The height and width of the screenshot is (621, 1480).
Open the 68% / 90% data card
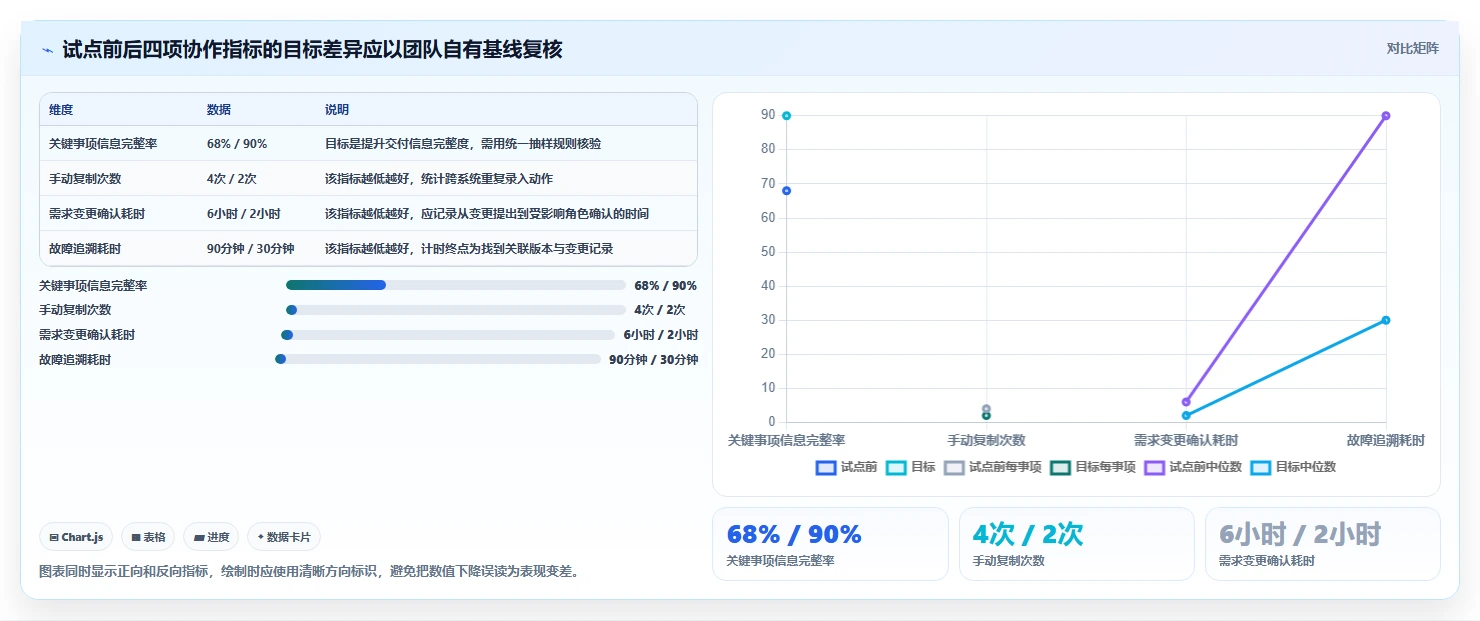coord(830,544)
